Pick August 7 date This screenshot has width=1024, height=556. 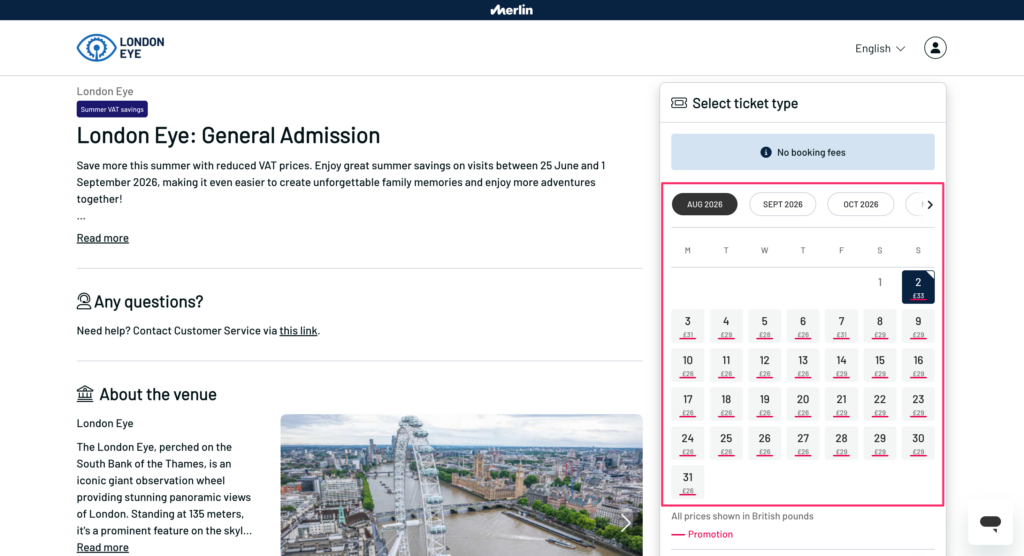(x=841, y=326)
